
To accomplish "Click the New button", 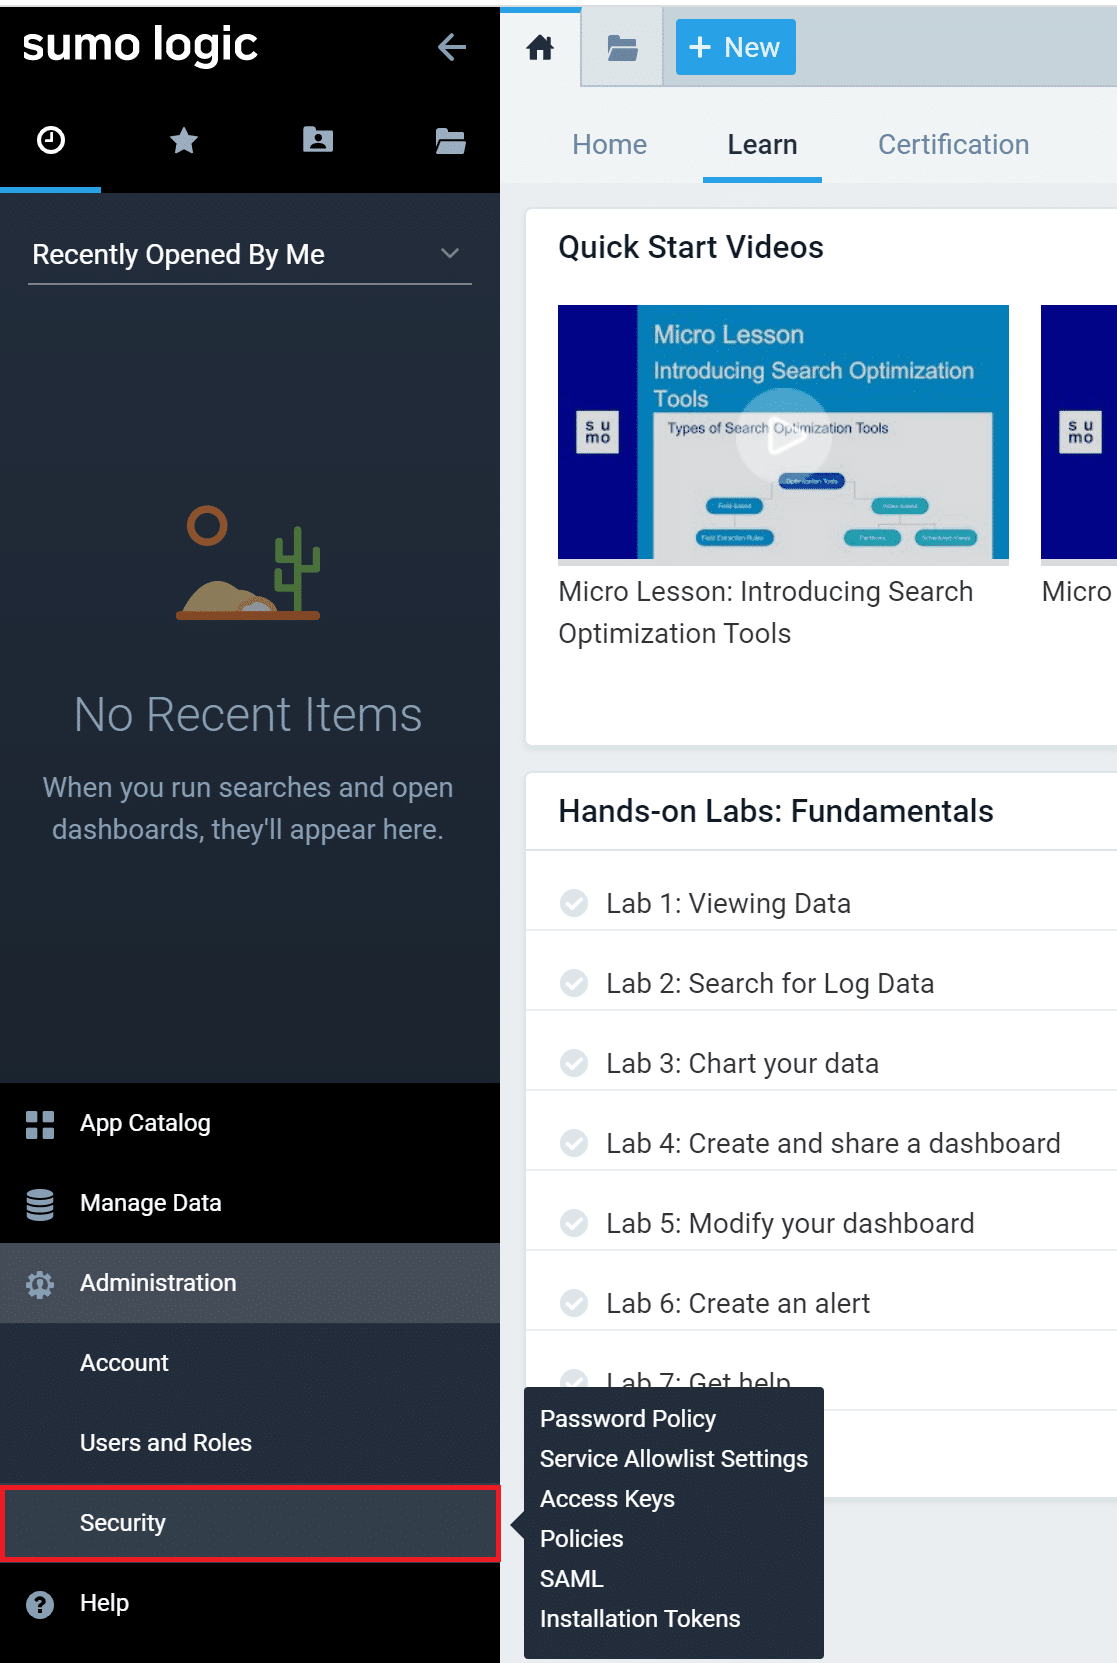I will pyautogui.click(x=736, y=47).
